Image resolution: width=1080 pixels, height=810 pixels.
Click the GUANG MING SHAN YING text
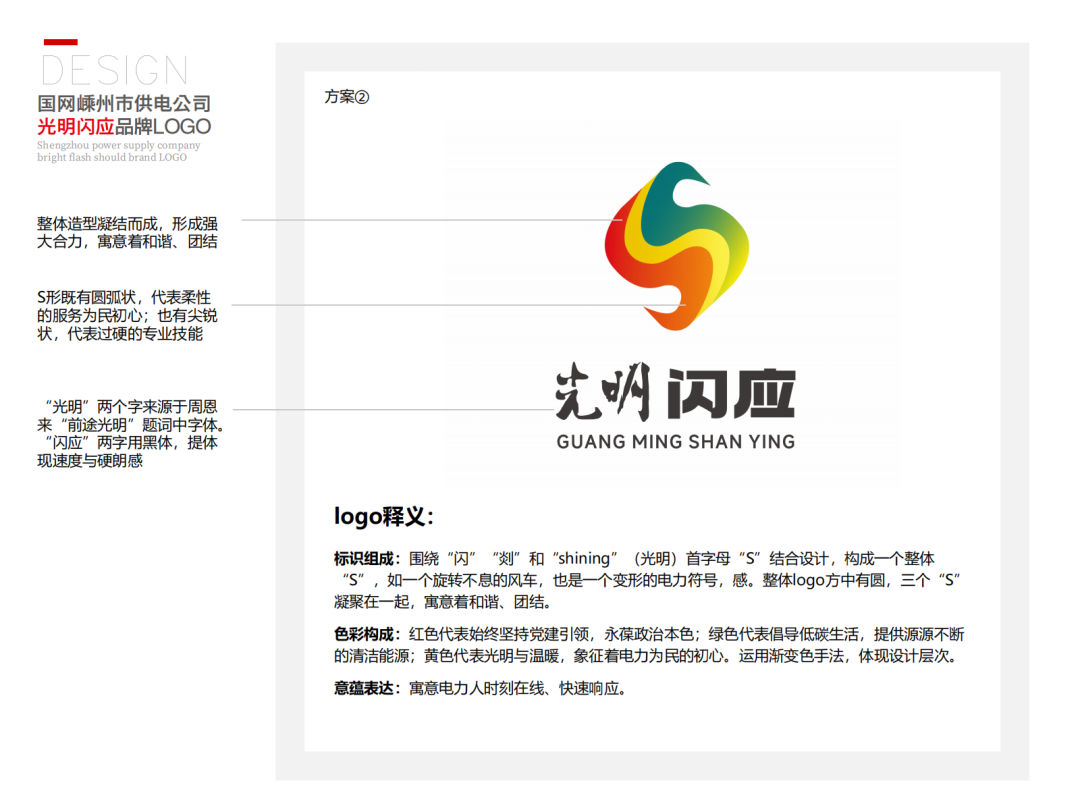(675, 441)
